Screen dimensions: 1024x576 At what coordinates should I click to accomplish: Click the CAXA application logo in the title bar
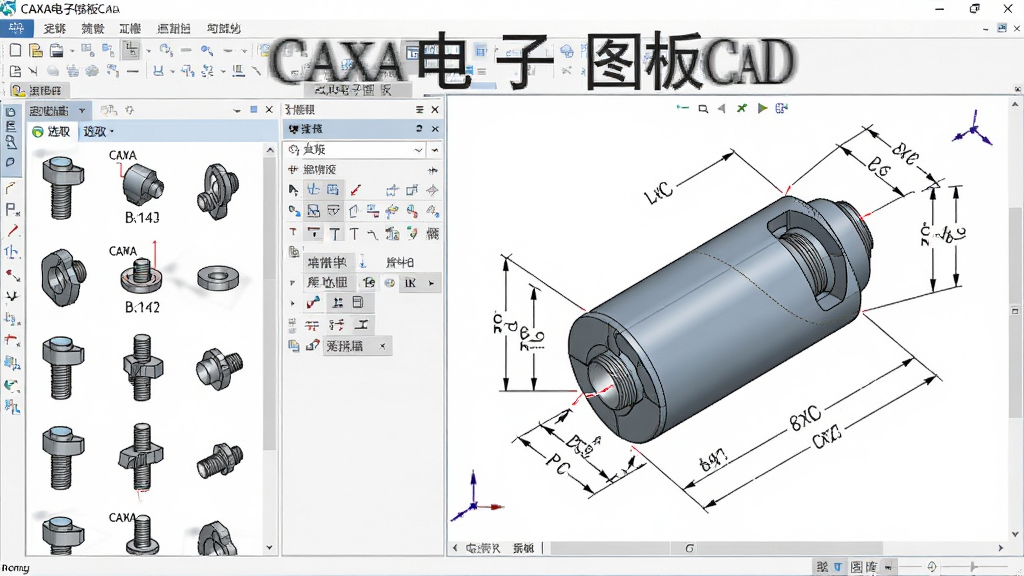8,8
